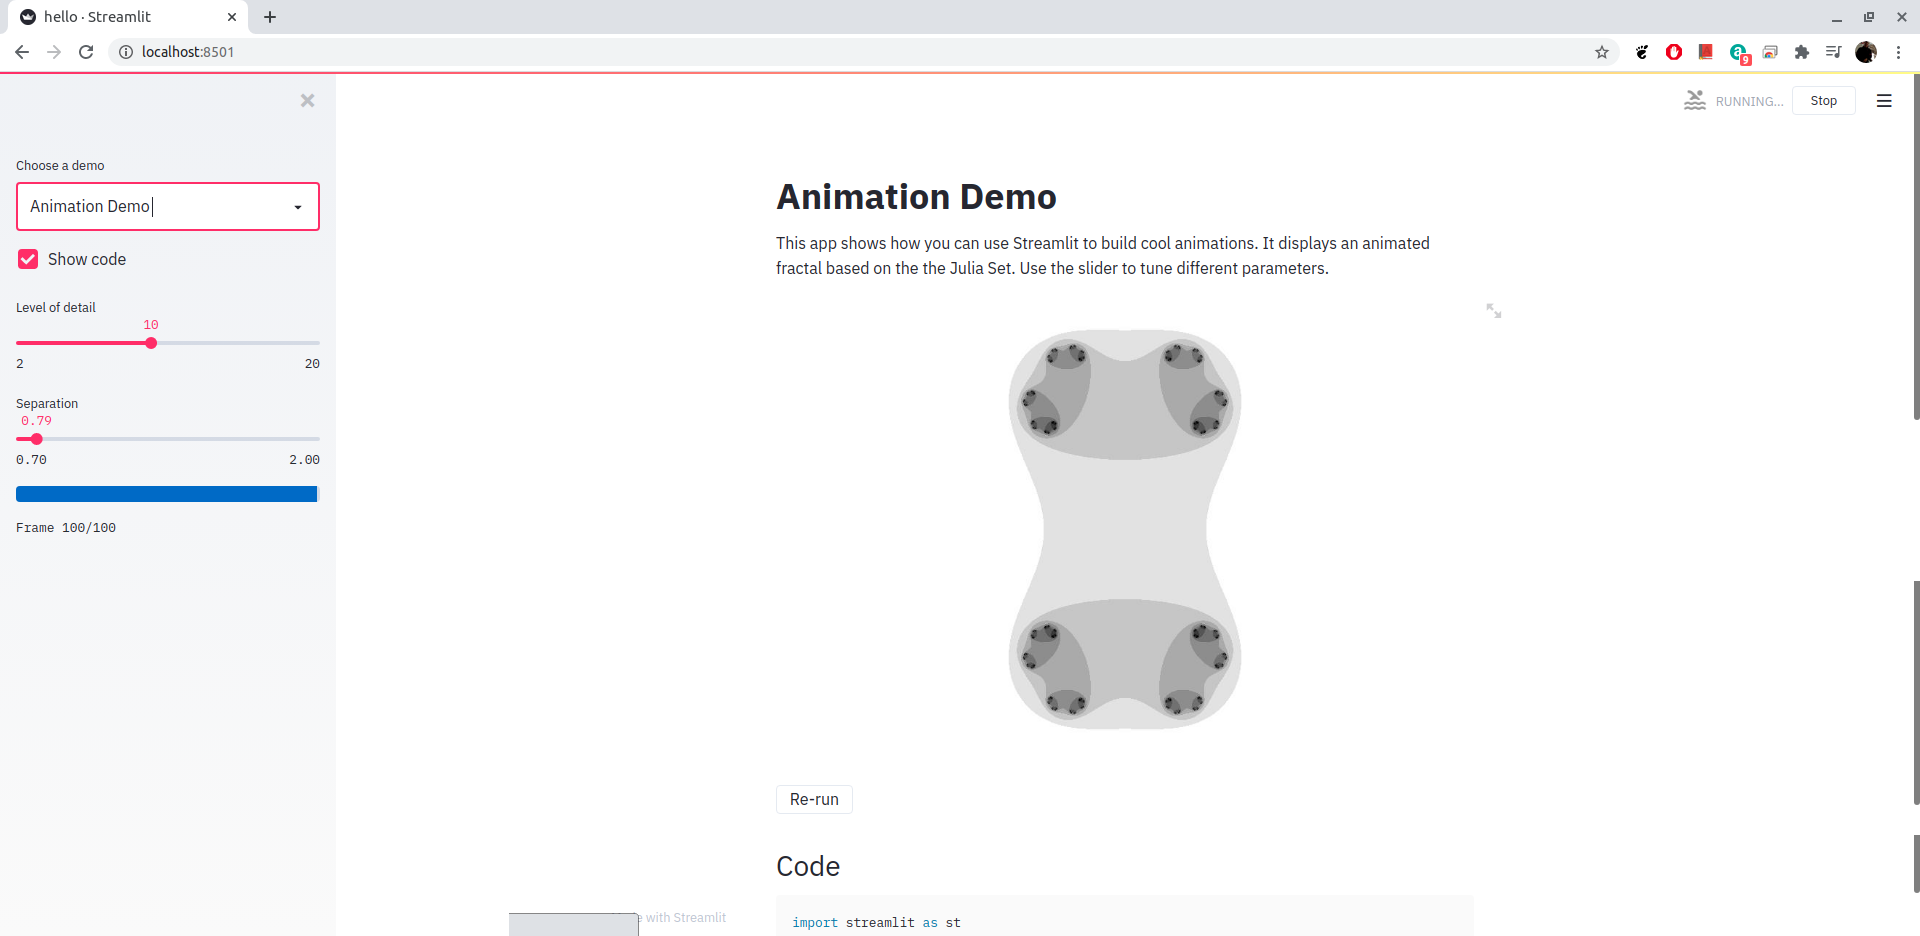Open the Chrome extensions puzzle icon
The image size is (1920, 936).
(x=1802, y=52)
